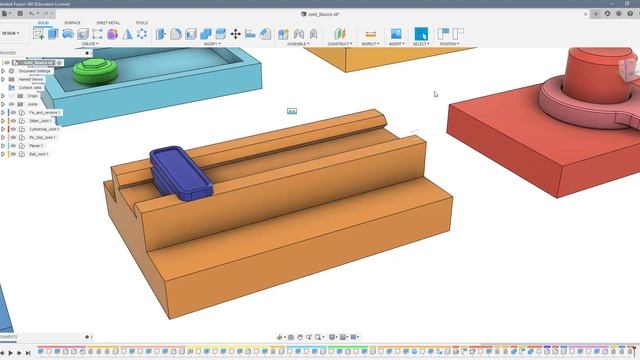640x360 pixels.
Task: Open the CONSTRUCT menu label
Action: pyautogui.click(x=340, y=44)
